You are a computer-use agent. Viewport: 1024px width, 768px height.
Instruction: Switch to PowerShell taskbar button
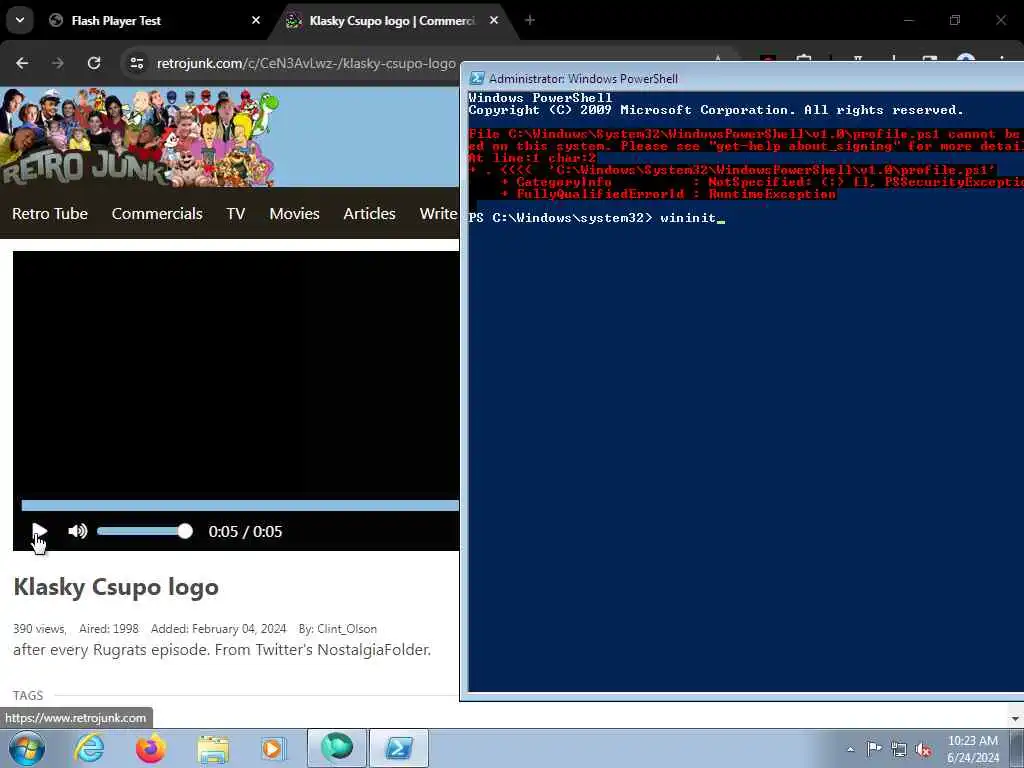399,748
